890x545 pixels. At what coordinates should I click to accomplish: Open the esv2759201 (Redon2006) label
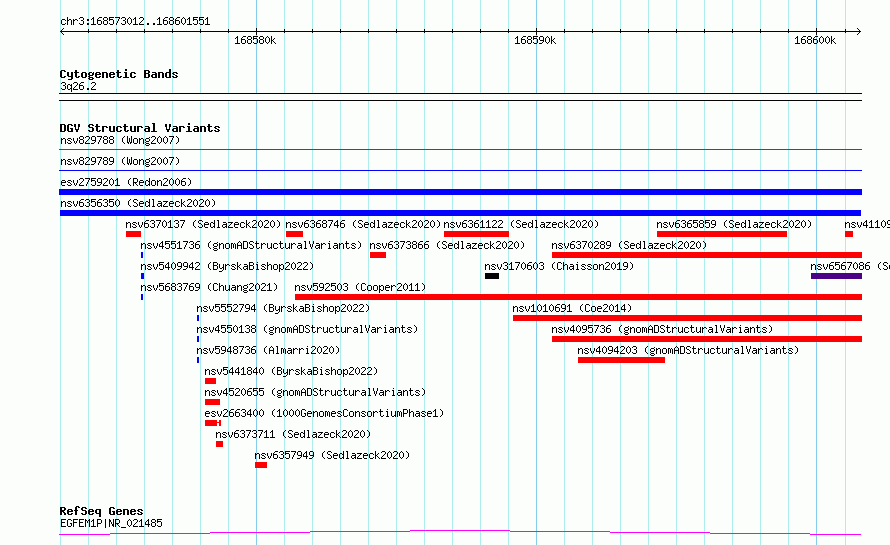click(126, 182)
